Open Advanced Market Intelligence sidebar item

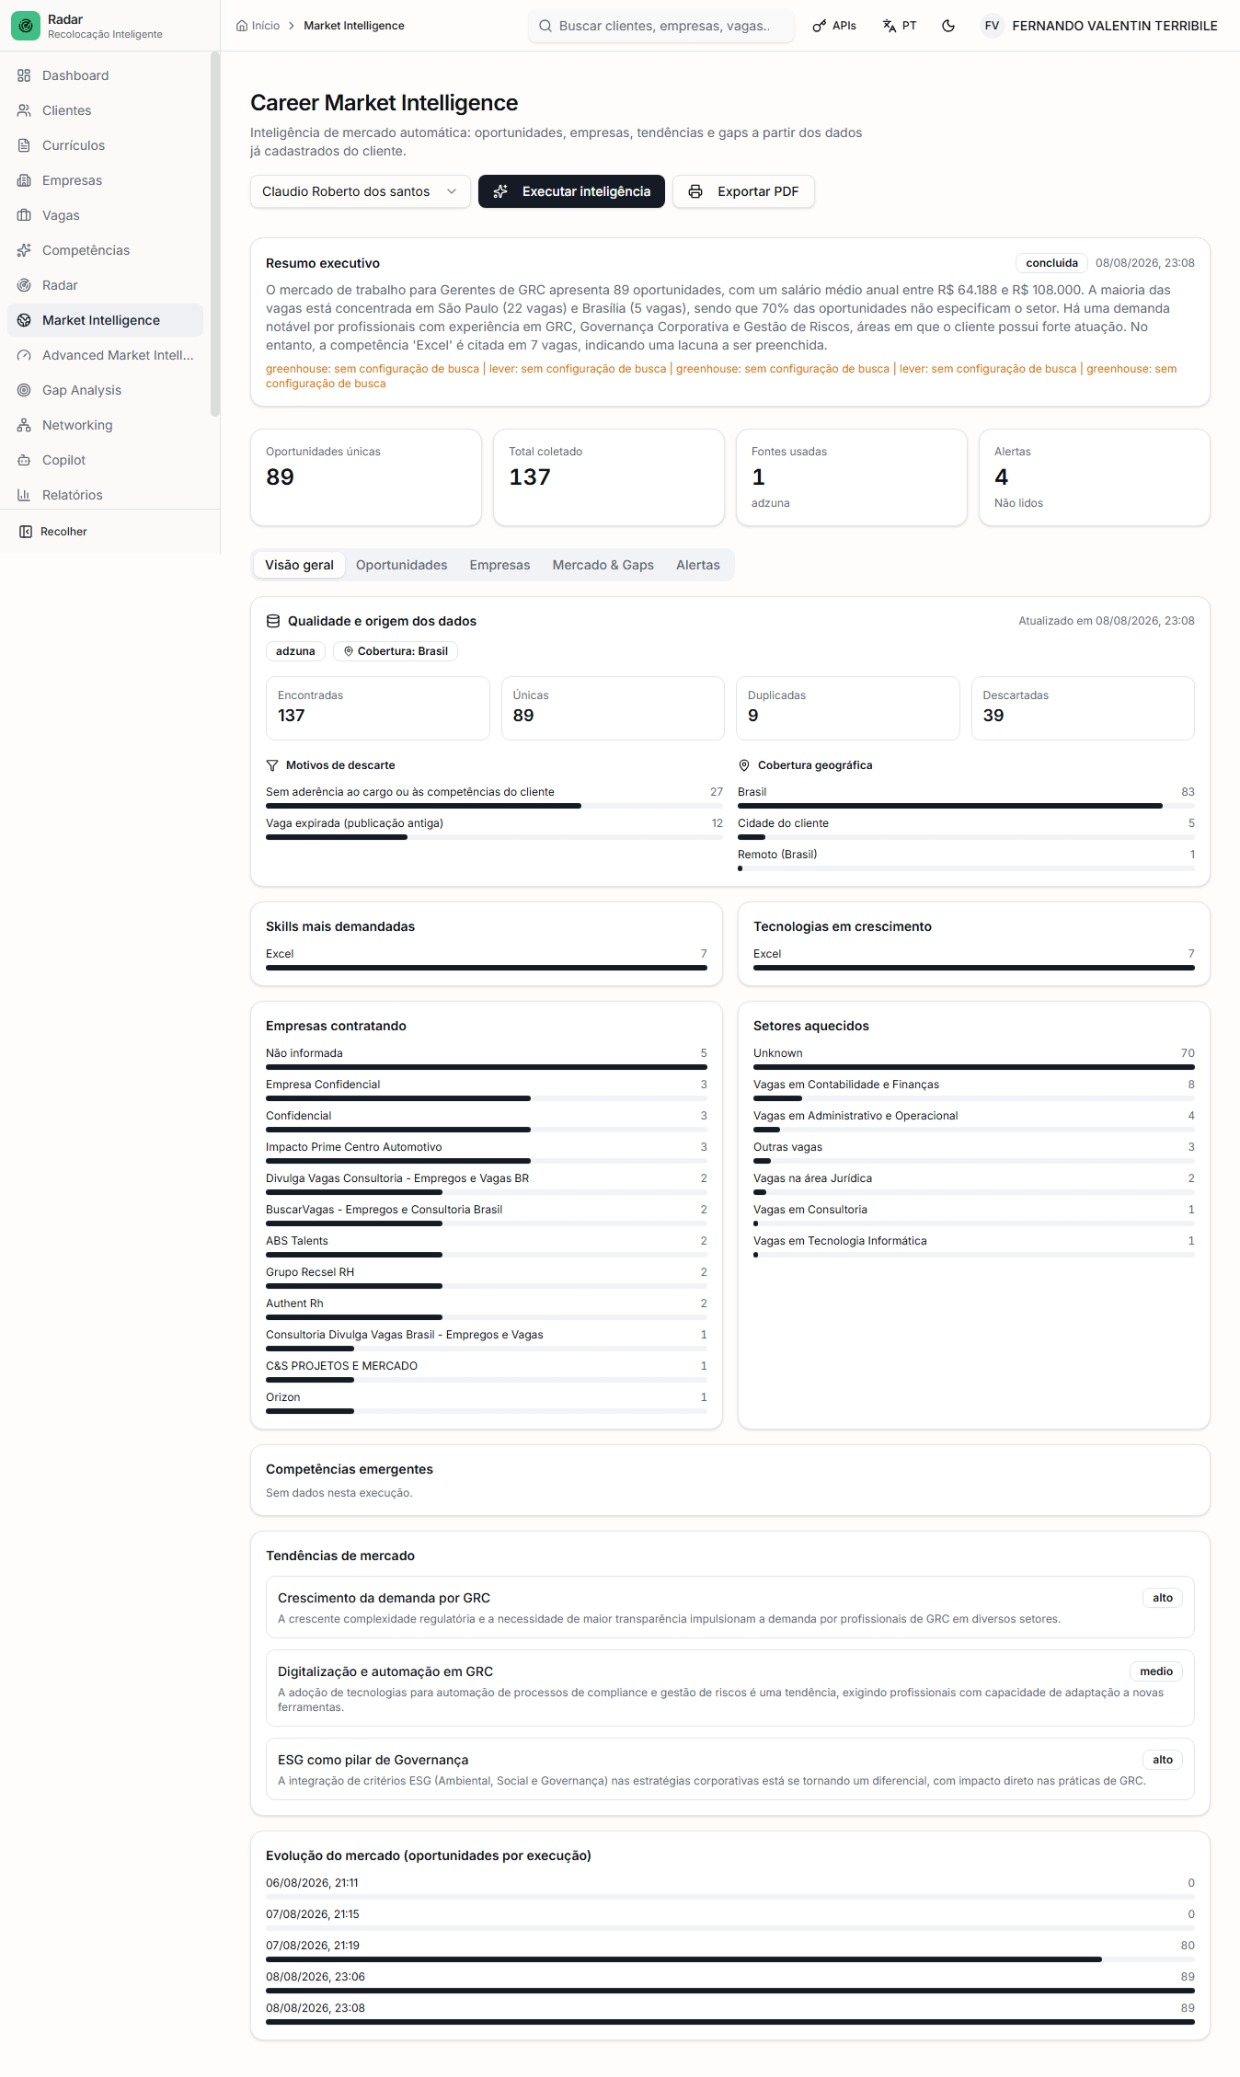click(x=105, y=355)
